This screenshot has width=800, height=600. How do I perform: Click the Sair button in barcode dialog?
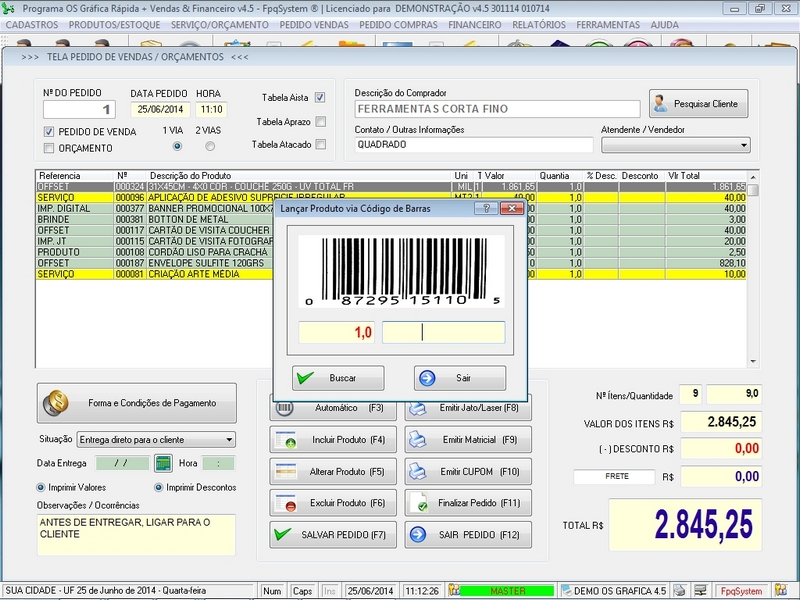click(459, 378)
